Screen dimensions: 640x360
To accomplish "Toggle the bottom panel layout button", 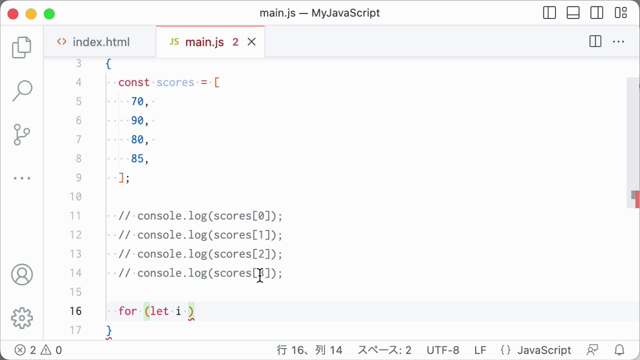I will point(573,13).
